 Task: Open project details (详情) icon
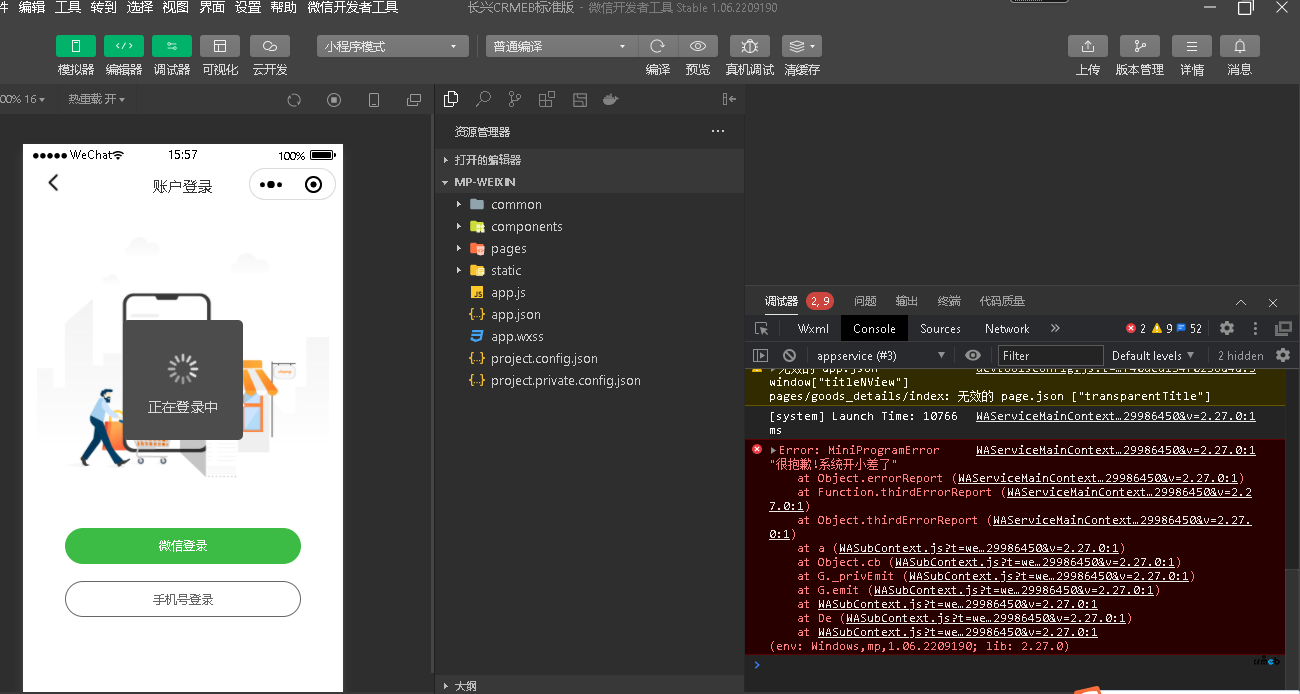(x=1192, y=46)
